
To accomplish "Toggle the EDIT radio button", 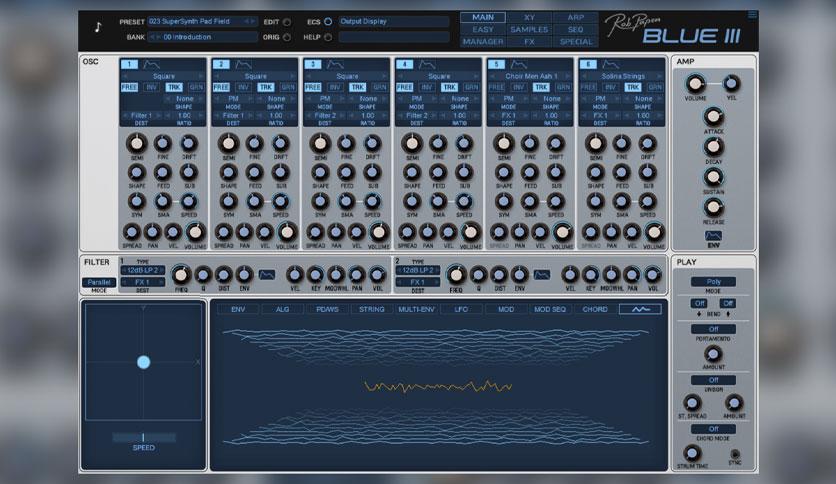I will [x=287, y=22].
